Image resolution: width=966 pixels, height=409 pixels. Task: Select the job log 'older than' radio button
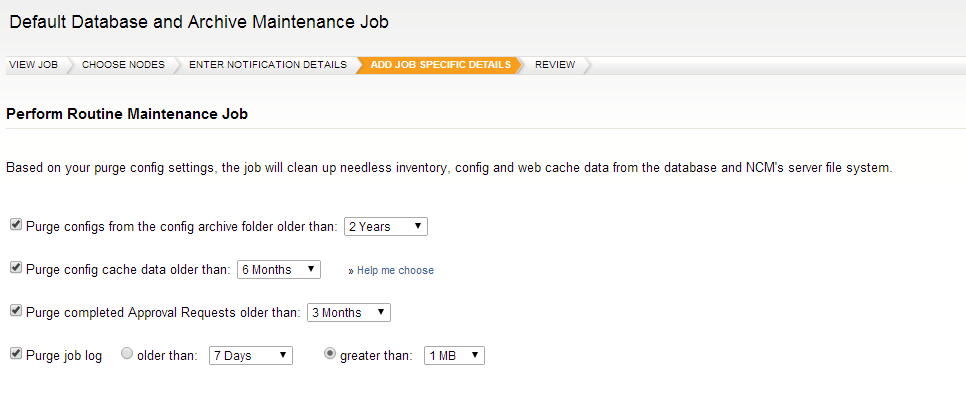pos(127,354)
